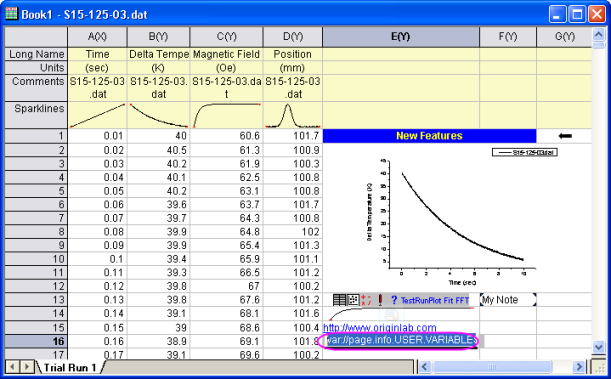The image size is (611, 379).
Task: Click the horizontal scrollbar left arrow
Action: [x=425, y=367]
